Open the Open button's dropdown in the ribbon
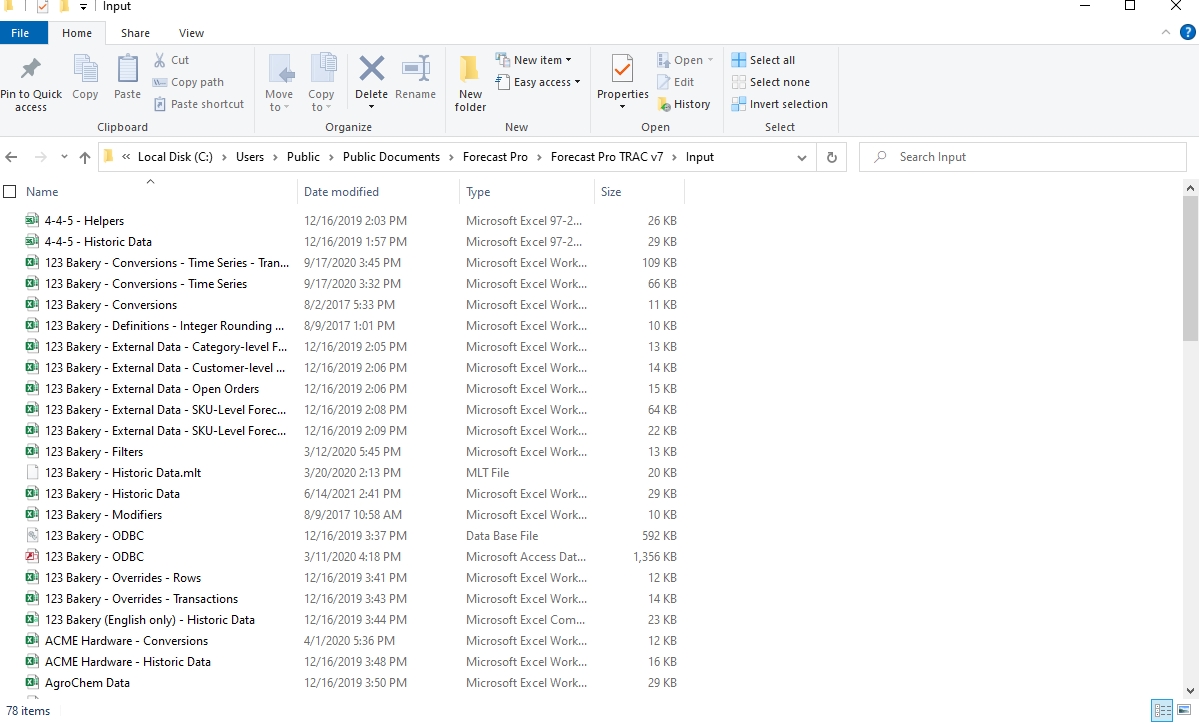 710,60
